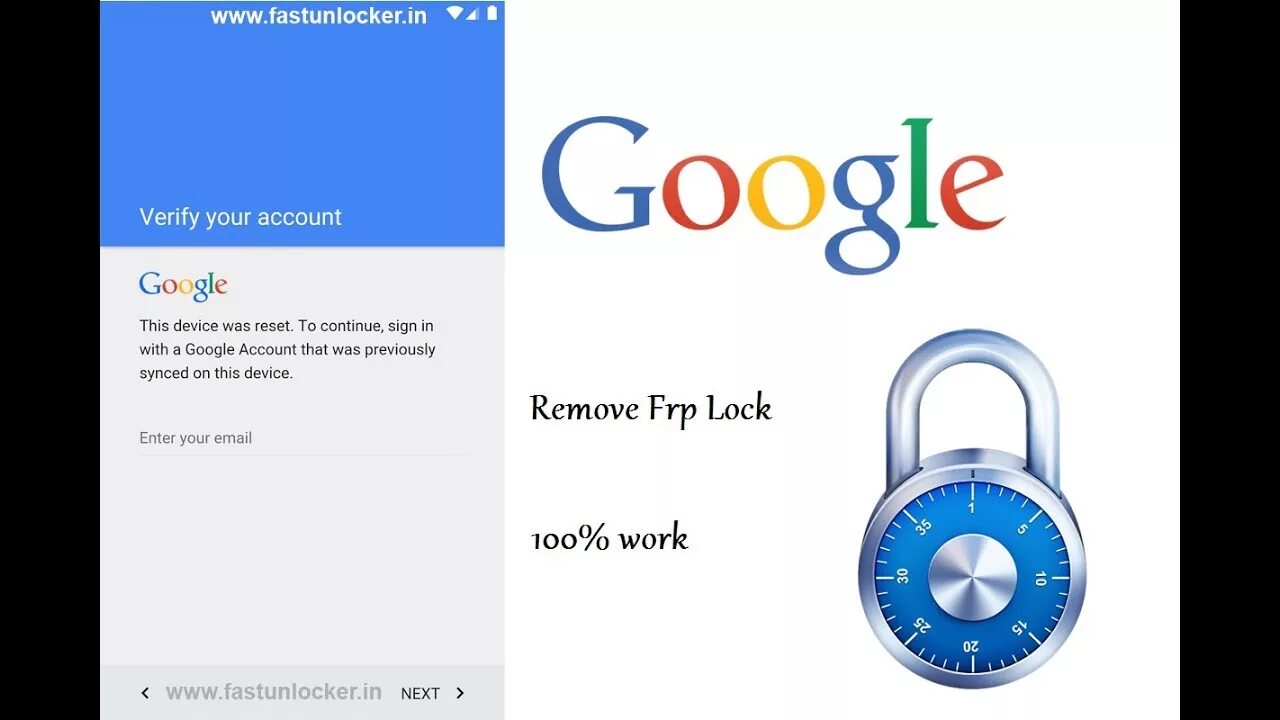The image size is (1280, 720).
Task: Tap the Wi-Fi status icon
Action: coord(455,14)
